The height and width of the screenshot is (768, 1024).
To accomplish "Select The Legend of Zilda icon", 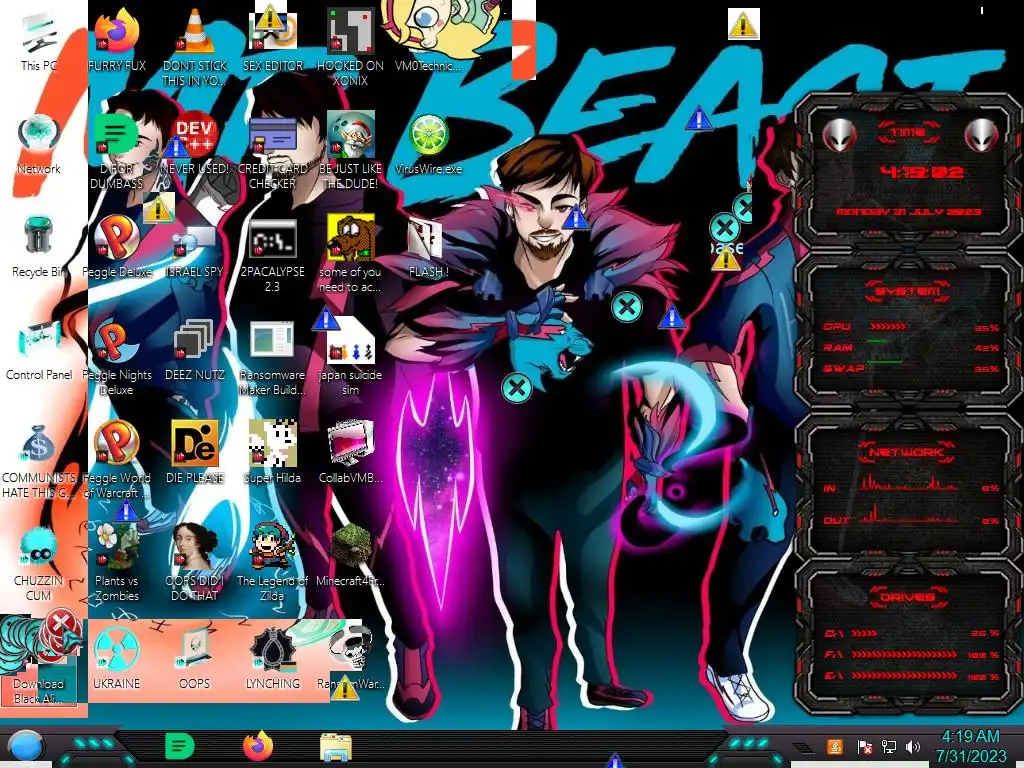I will (273, 562).
